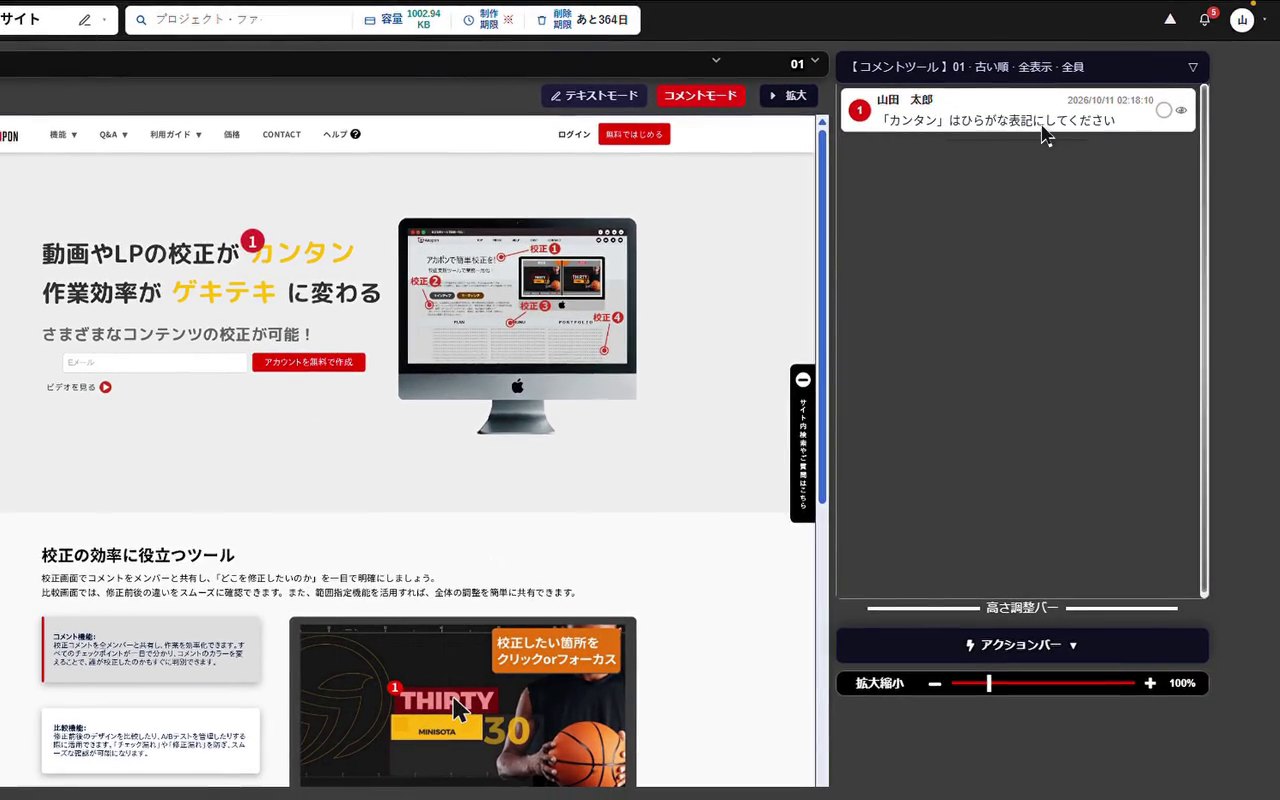The width and height of the screenshot is (1280, 800).
Task: Expand the chevron left of 01
Action: tap(716, 61)
